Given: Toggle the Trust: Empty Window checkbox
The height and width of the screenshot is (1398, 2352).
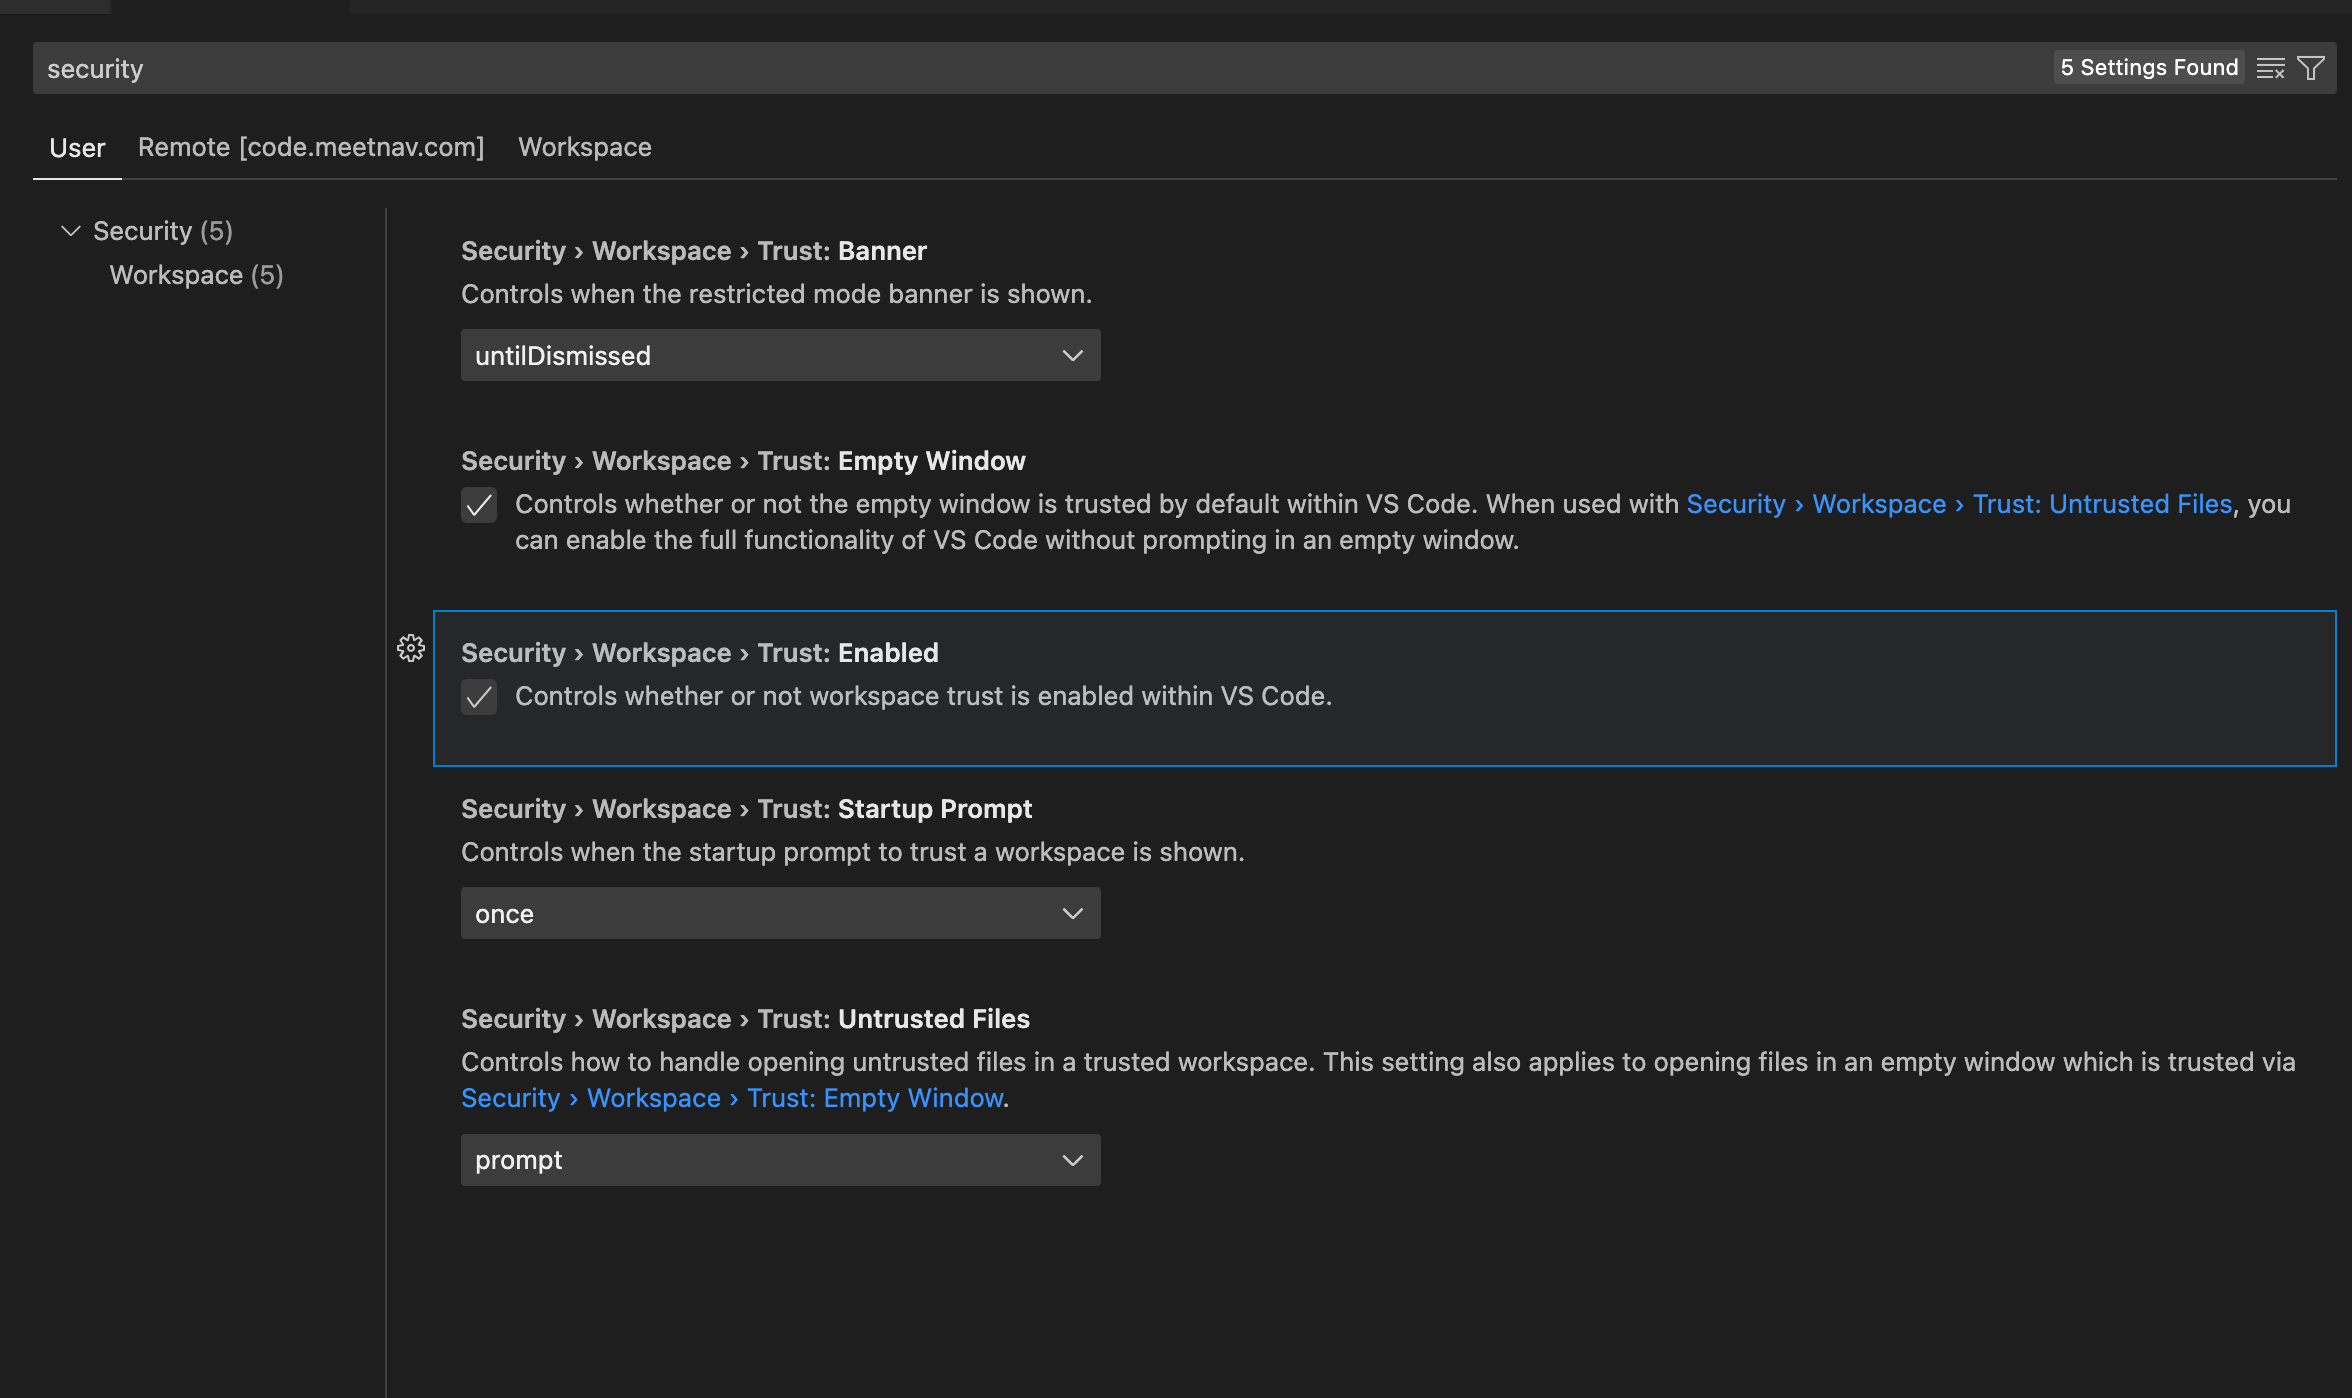Looking at the screenshot, I should click(x=479, y=505).
